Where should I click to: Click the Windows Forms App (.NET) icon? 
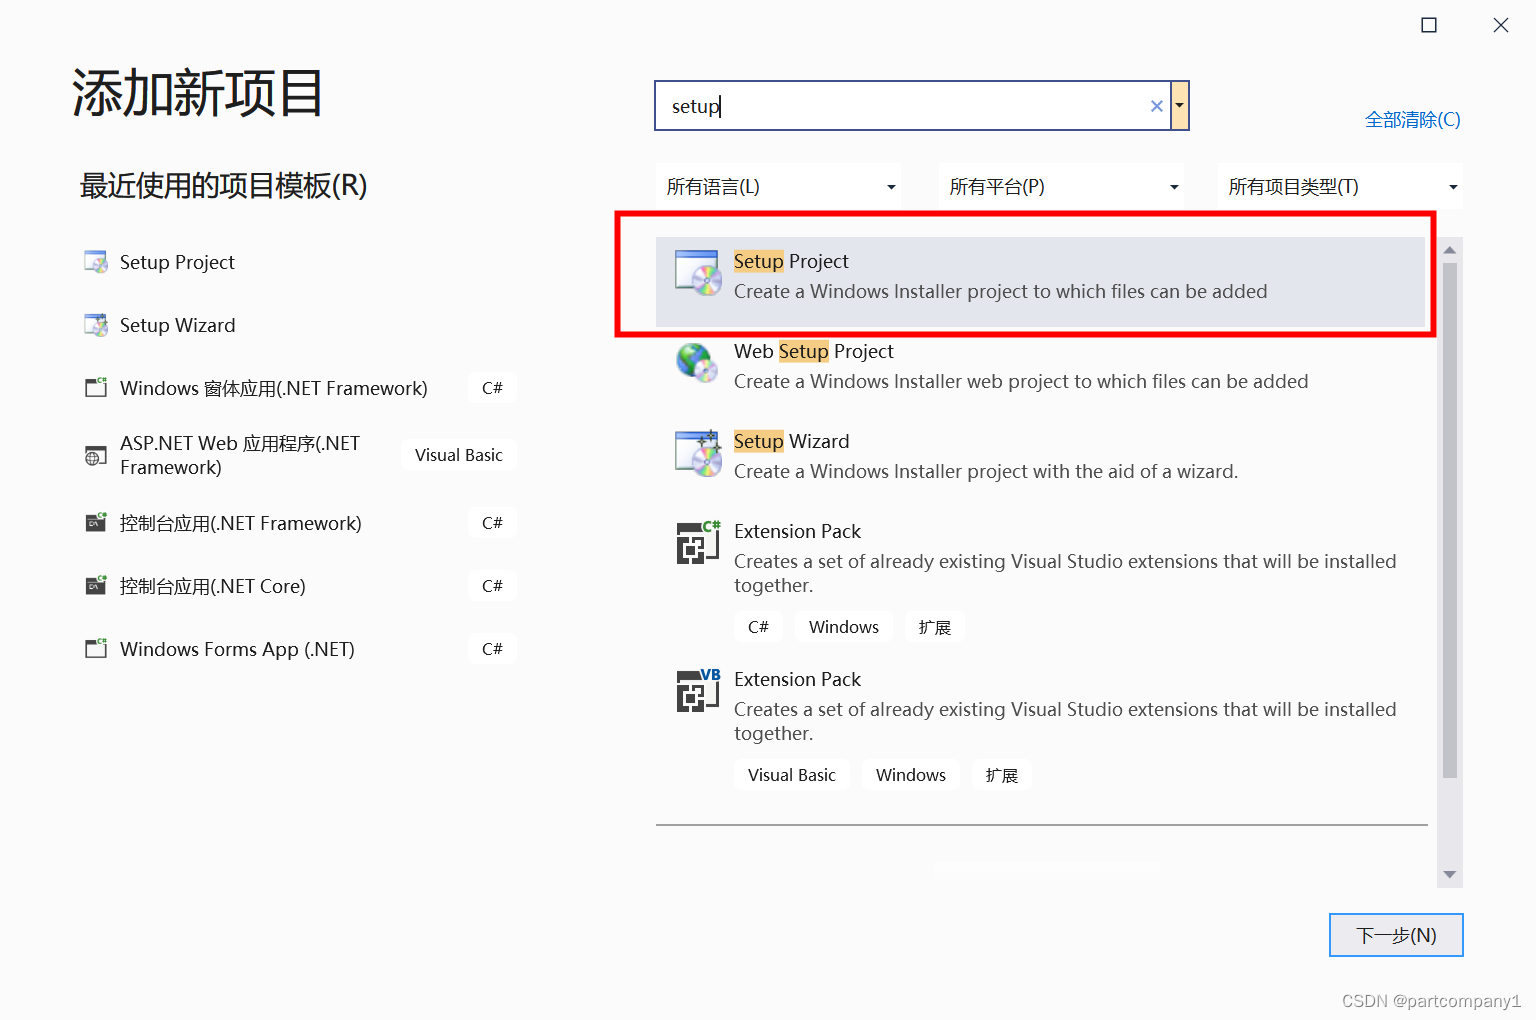pos(96,649)
